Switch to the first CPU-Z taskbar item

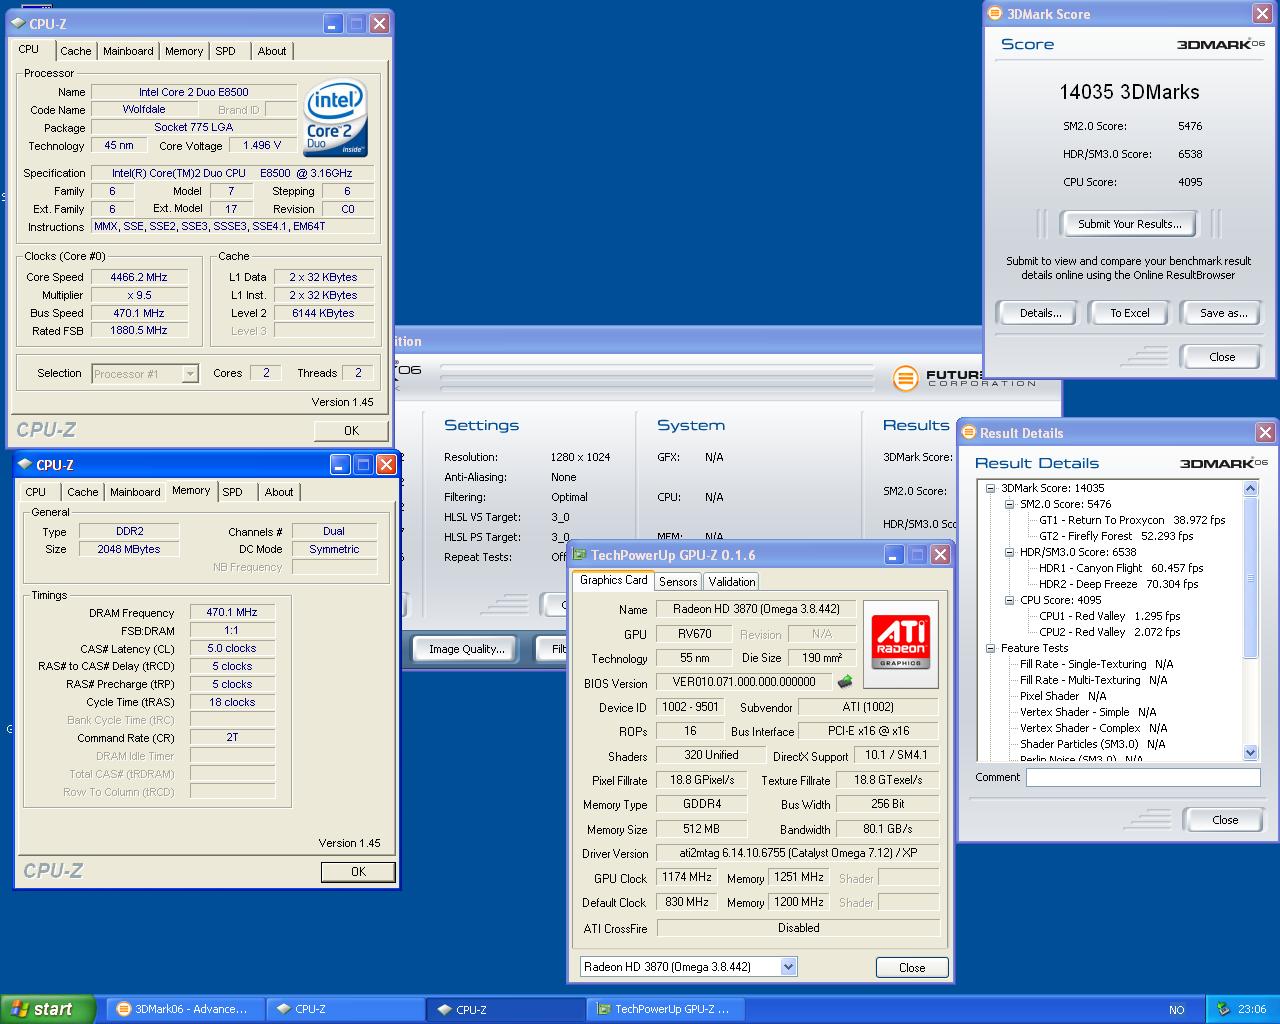pyautogui.click(x=345, y=1009)
